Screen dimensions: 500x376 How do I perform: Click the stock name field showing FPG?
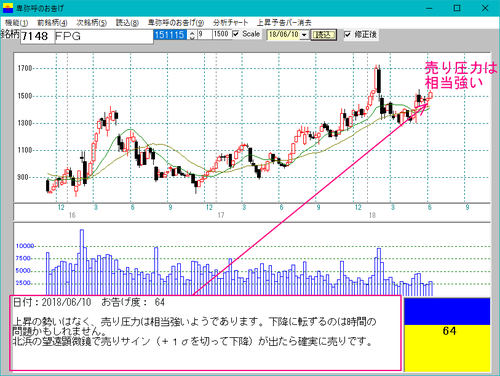coord(103,36)
